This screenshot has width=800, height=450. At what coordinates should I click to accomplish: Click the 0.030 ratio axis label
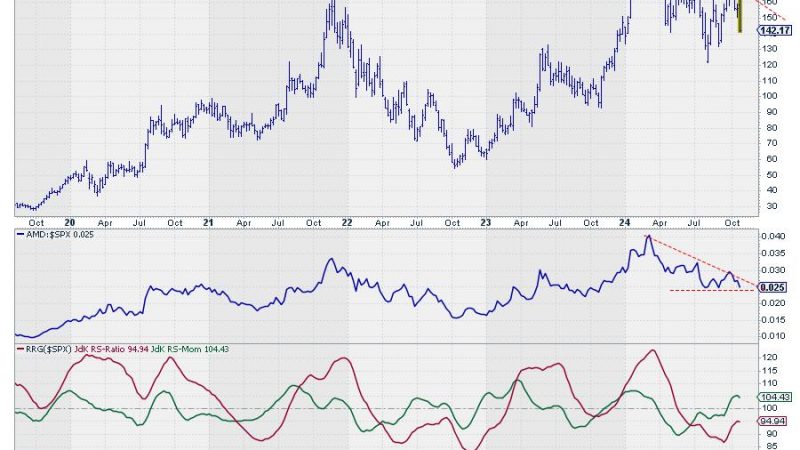(x=773, y=270)
